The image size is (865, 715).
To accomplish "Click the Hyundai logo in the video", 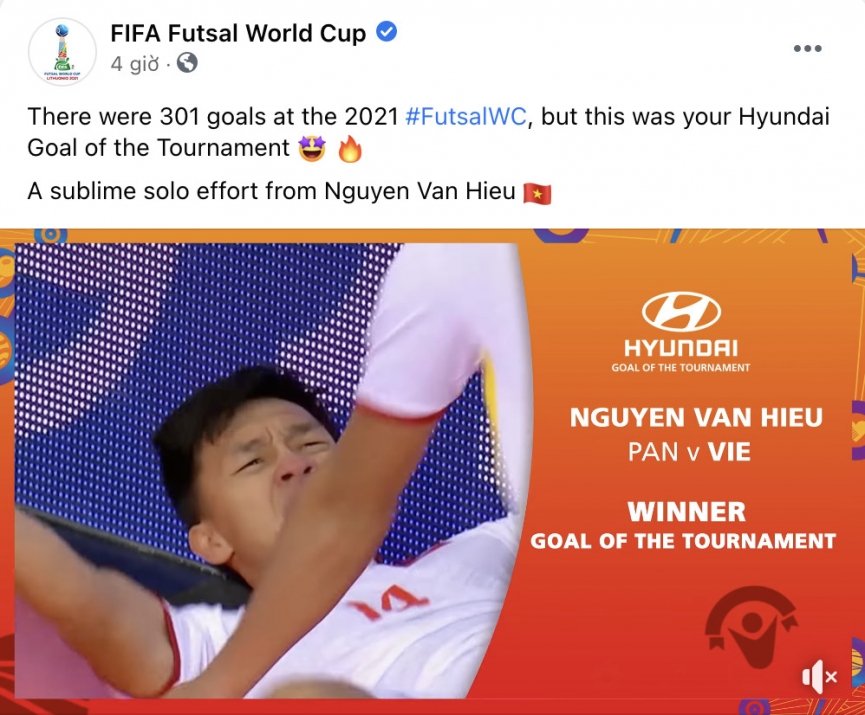I will tap(681, 312).
